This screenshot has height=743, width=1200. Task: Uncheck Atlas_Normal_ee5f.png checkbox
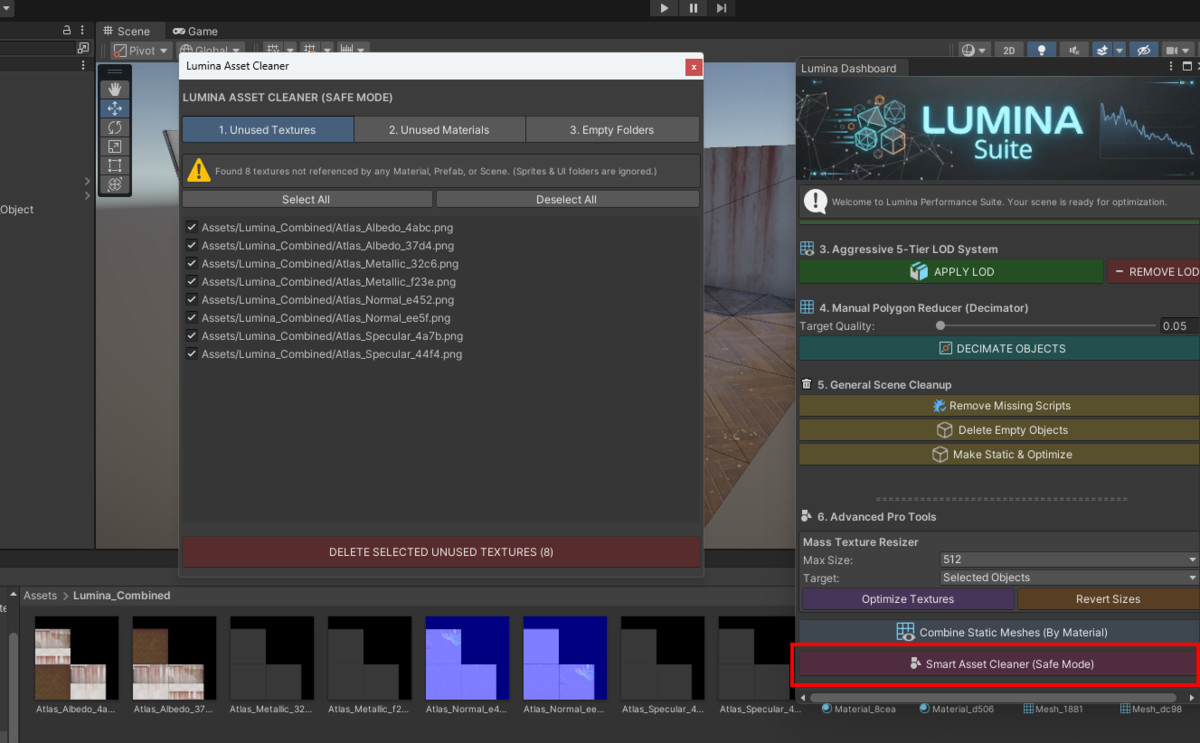coord(191,317)
